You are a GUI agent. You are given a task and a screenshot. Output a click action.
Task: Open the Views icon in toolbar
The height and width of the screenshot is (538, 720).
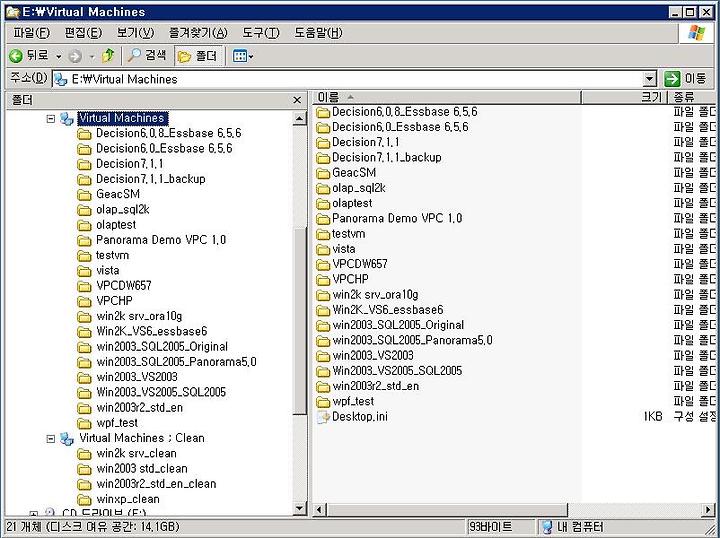click(x=240, y=56)
